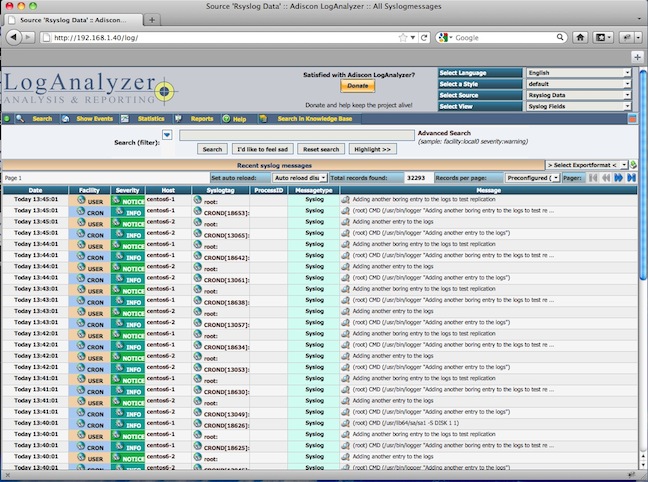Image resolution: width=648 pixels, height=482 pixels.
Task: Click the green status dot in menu bar
Action: pyautogui.click(x=7, y=119)
